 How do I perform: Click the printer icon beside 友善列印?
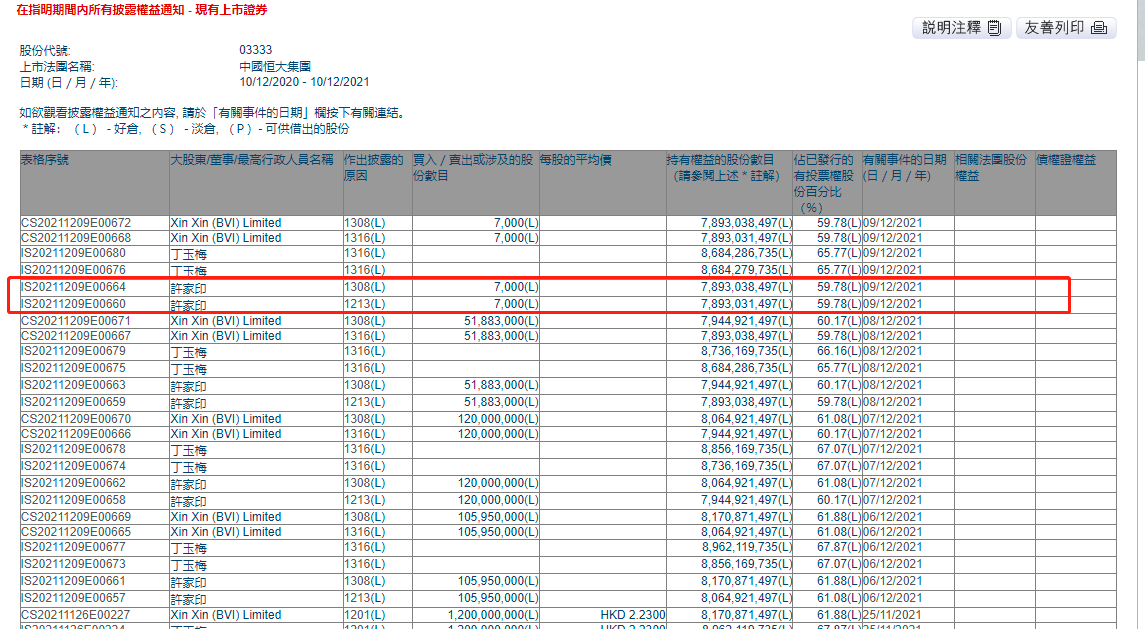click(1099, 28)
